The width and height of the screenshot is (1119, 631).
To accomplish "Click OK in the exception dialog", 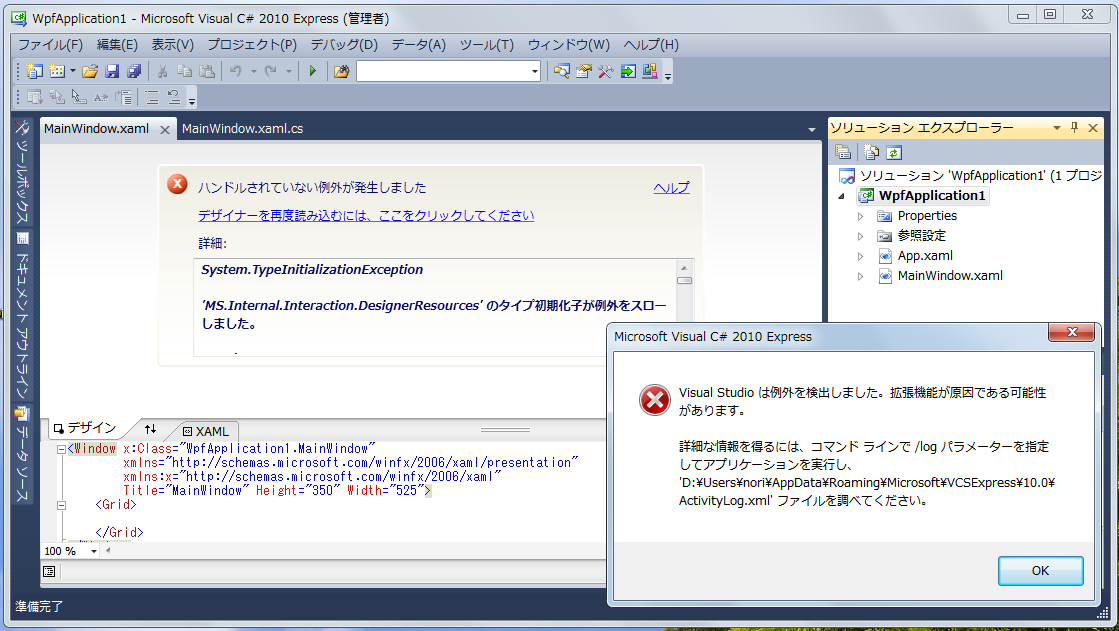I will (1040, 570).
